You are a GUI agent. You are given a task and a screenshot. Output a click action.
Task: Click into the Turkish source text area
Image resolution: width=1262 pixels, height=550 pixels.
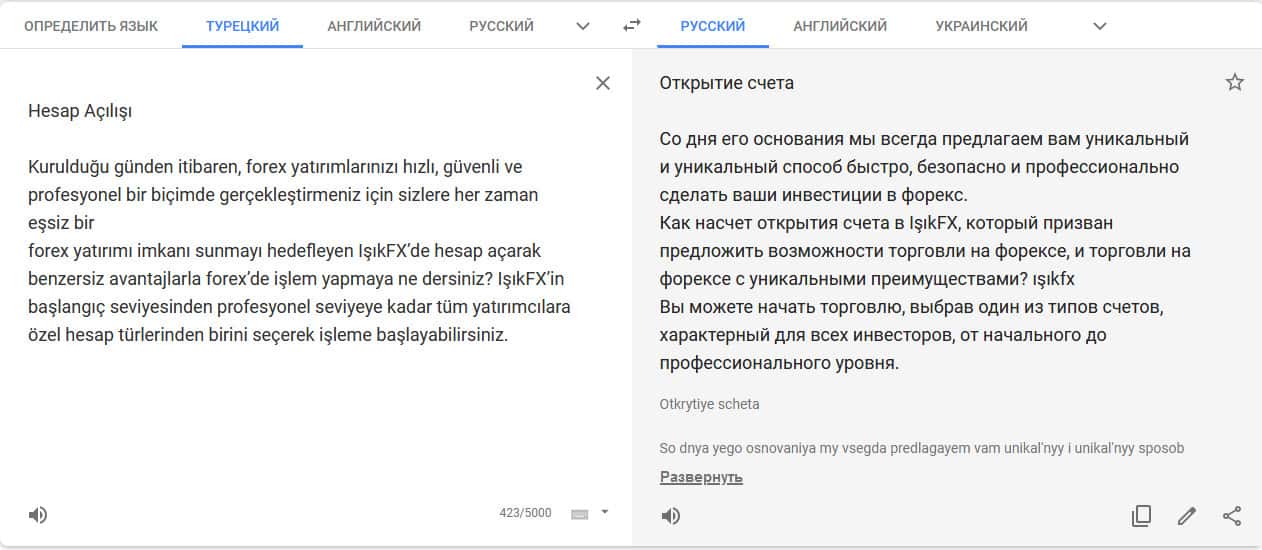tap(300, 250)
